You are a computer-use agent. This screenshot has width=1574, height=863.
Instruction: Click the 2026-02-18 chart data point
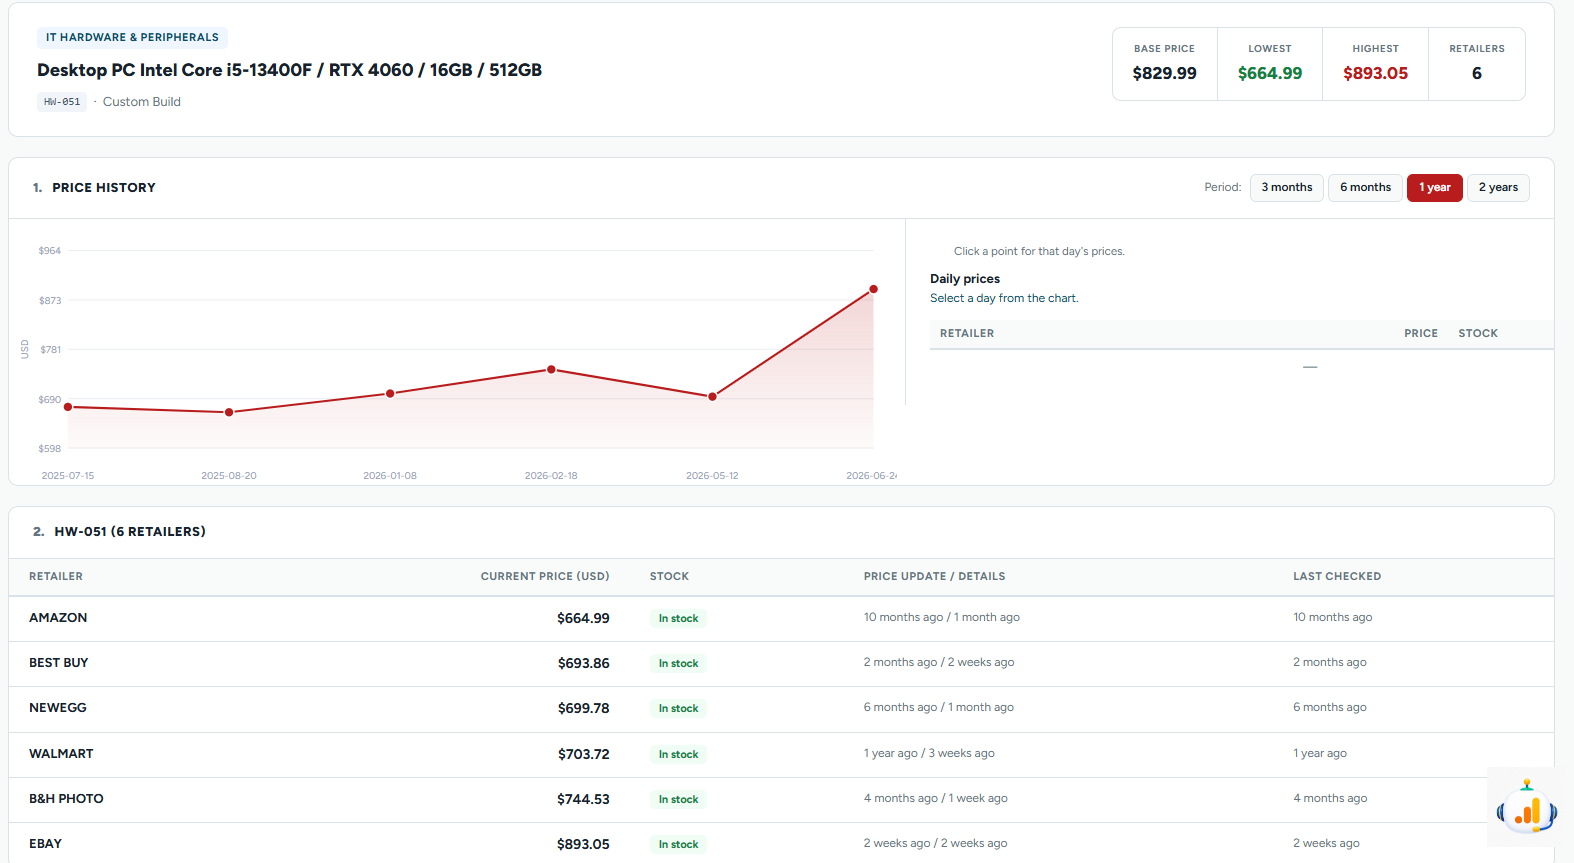[x=551, y=369]
